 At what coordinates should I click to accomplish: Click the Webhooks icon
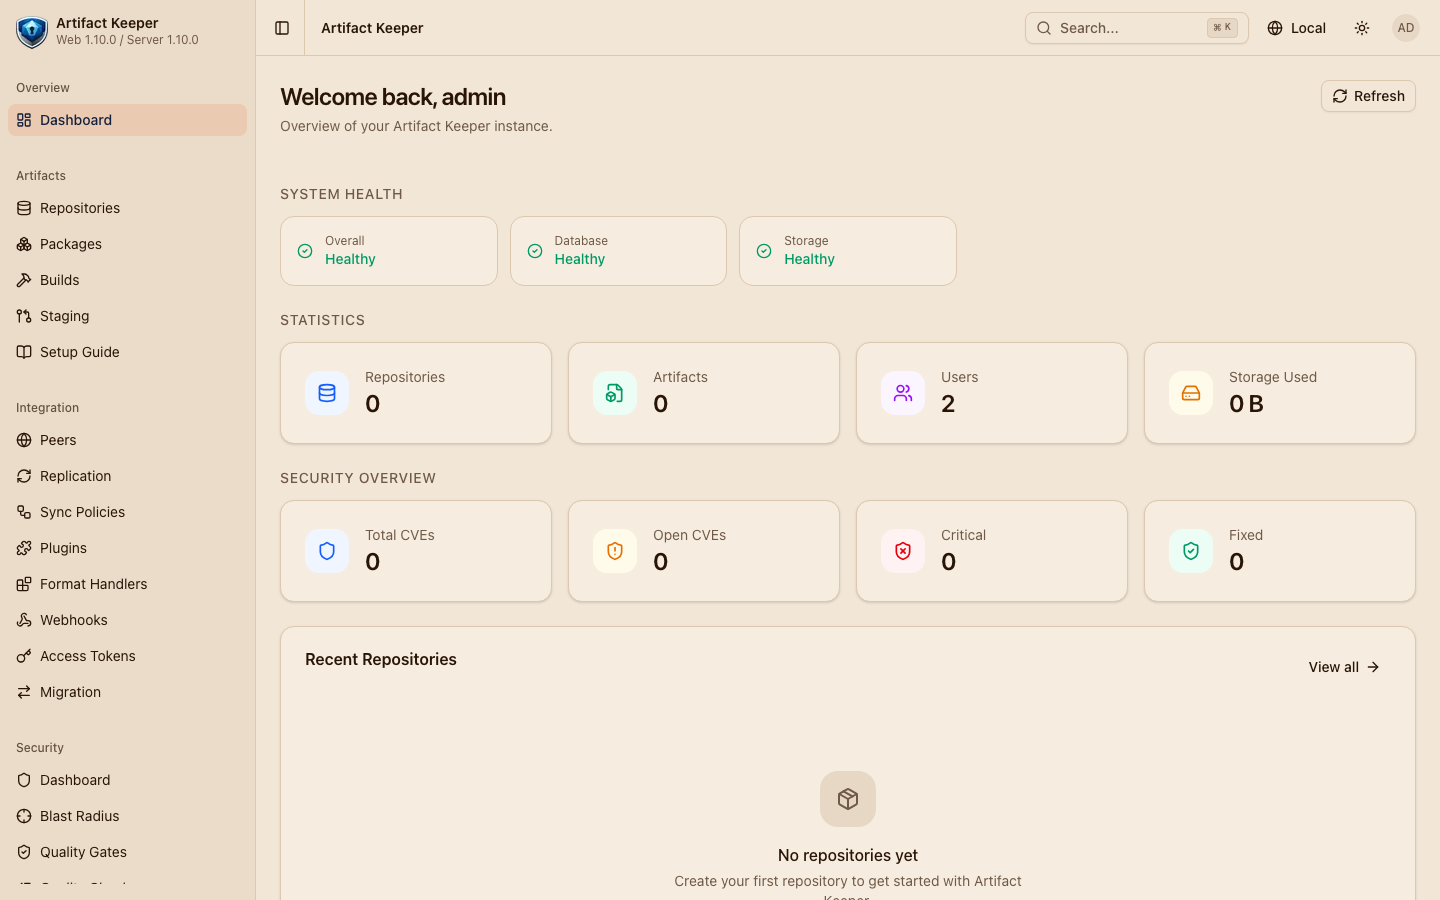[24, 620]
